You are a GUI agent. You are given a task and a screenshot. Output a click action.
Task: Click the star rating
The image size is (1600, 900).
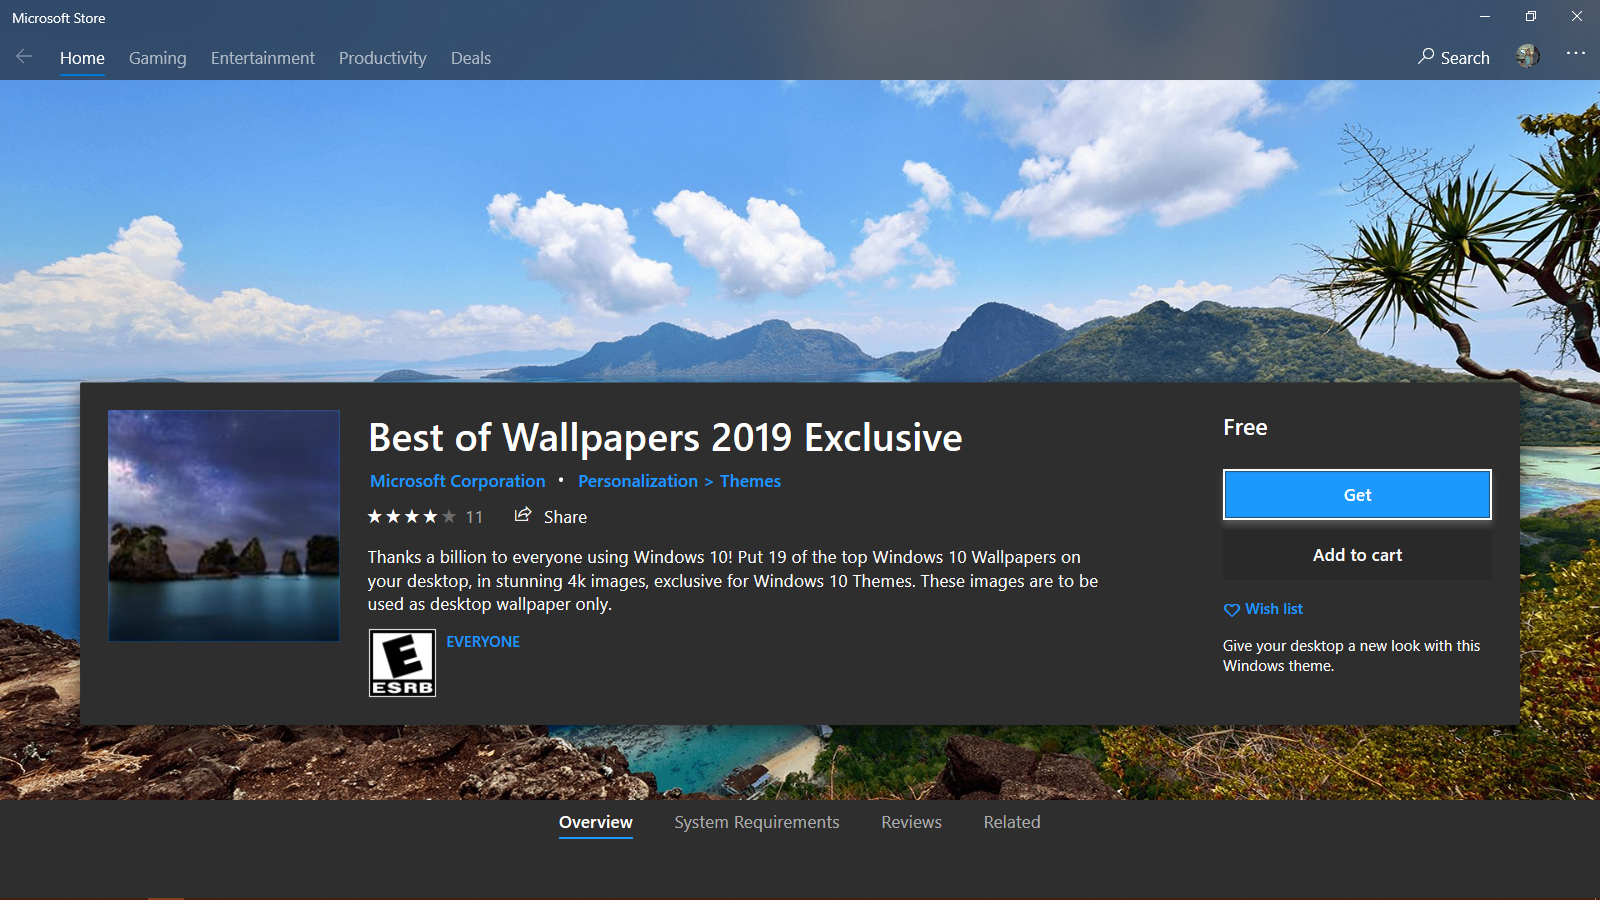tap(411, 517)
